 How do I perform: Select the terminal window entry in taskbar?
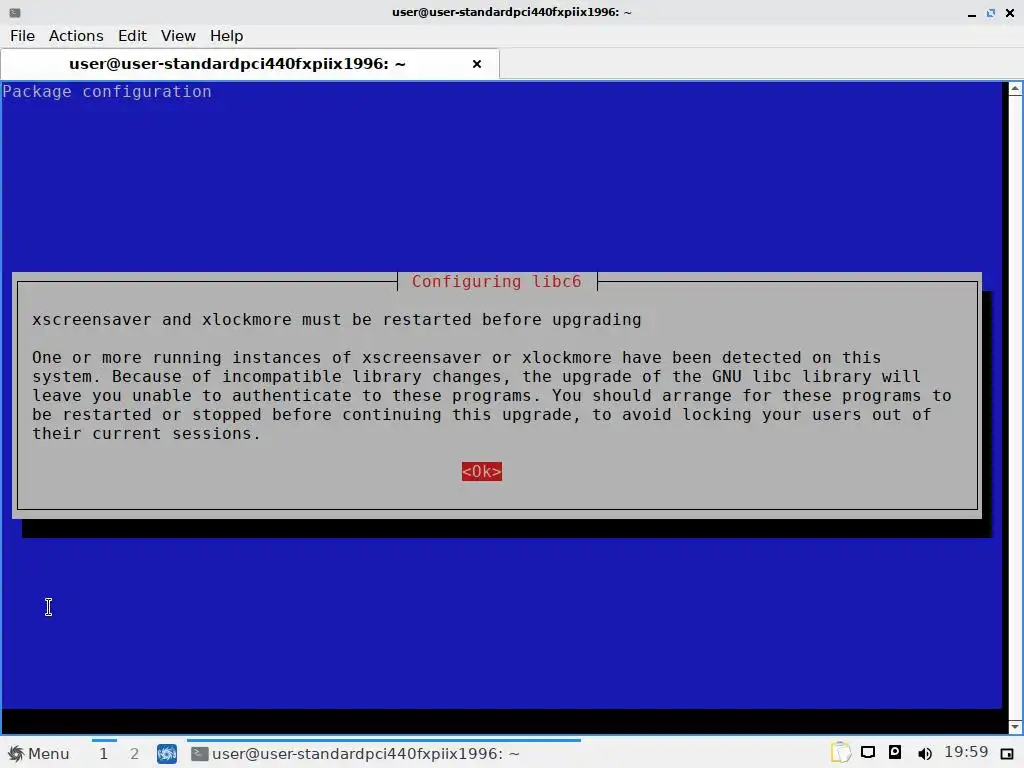click(x=384, y=754)
